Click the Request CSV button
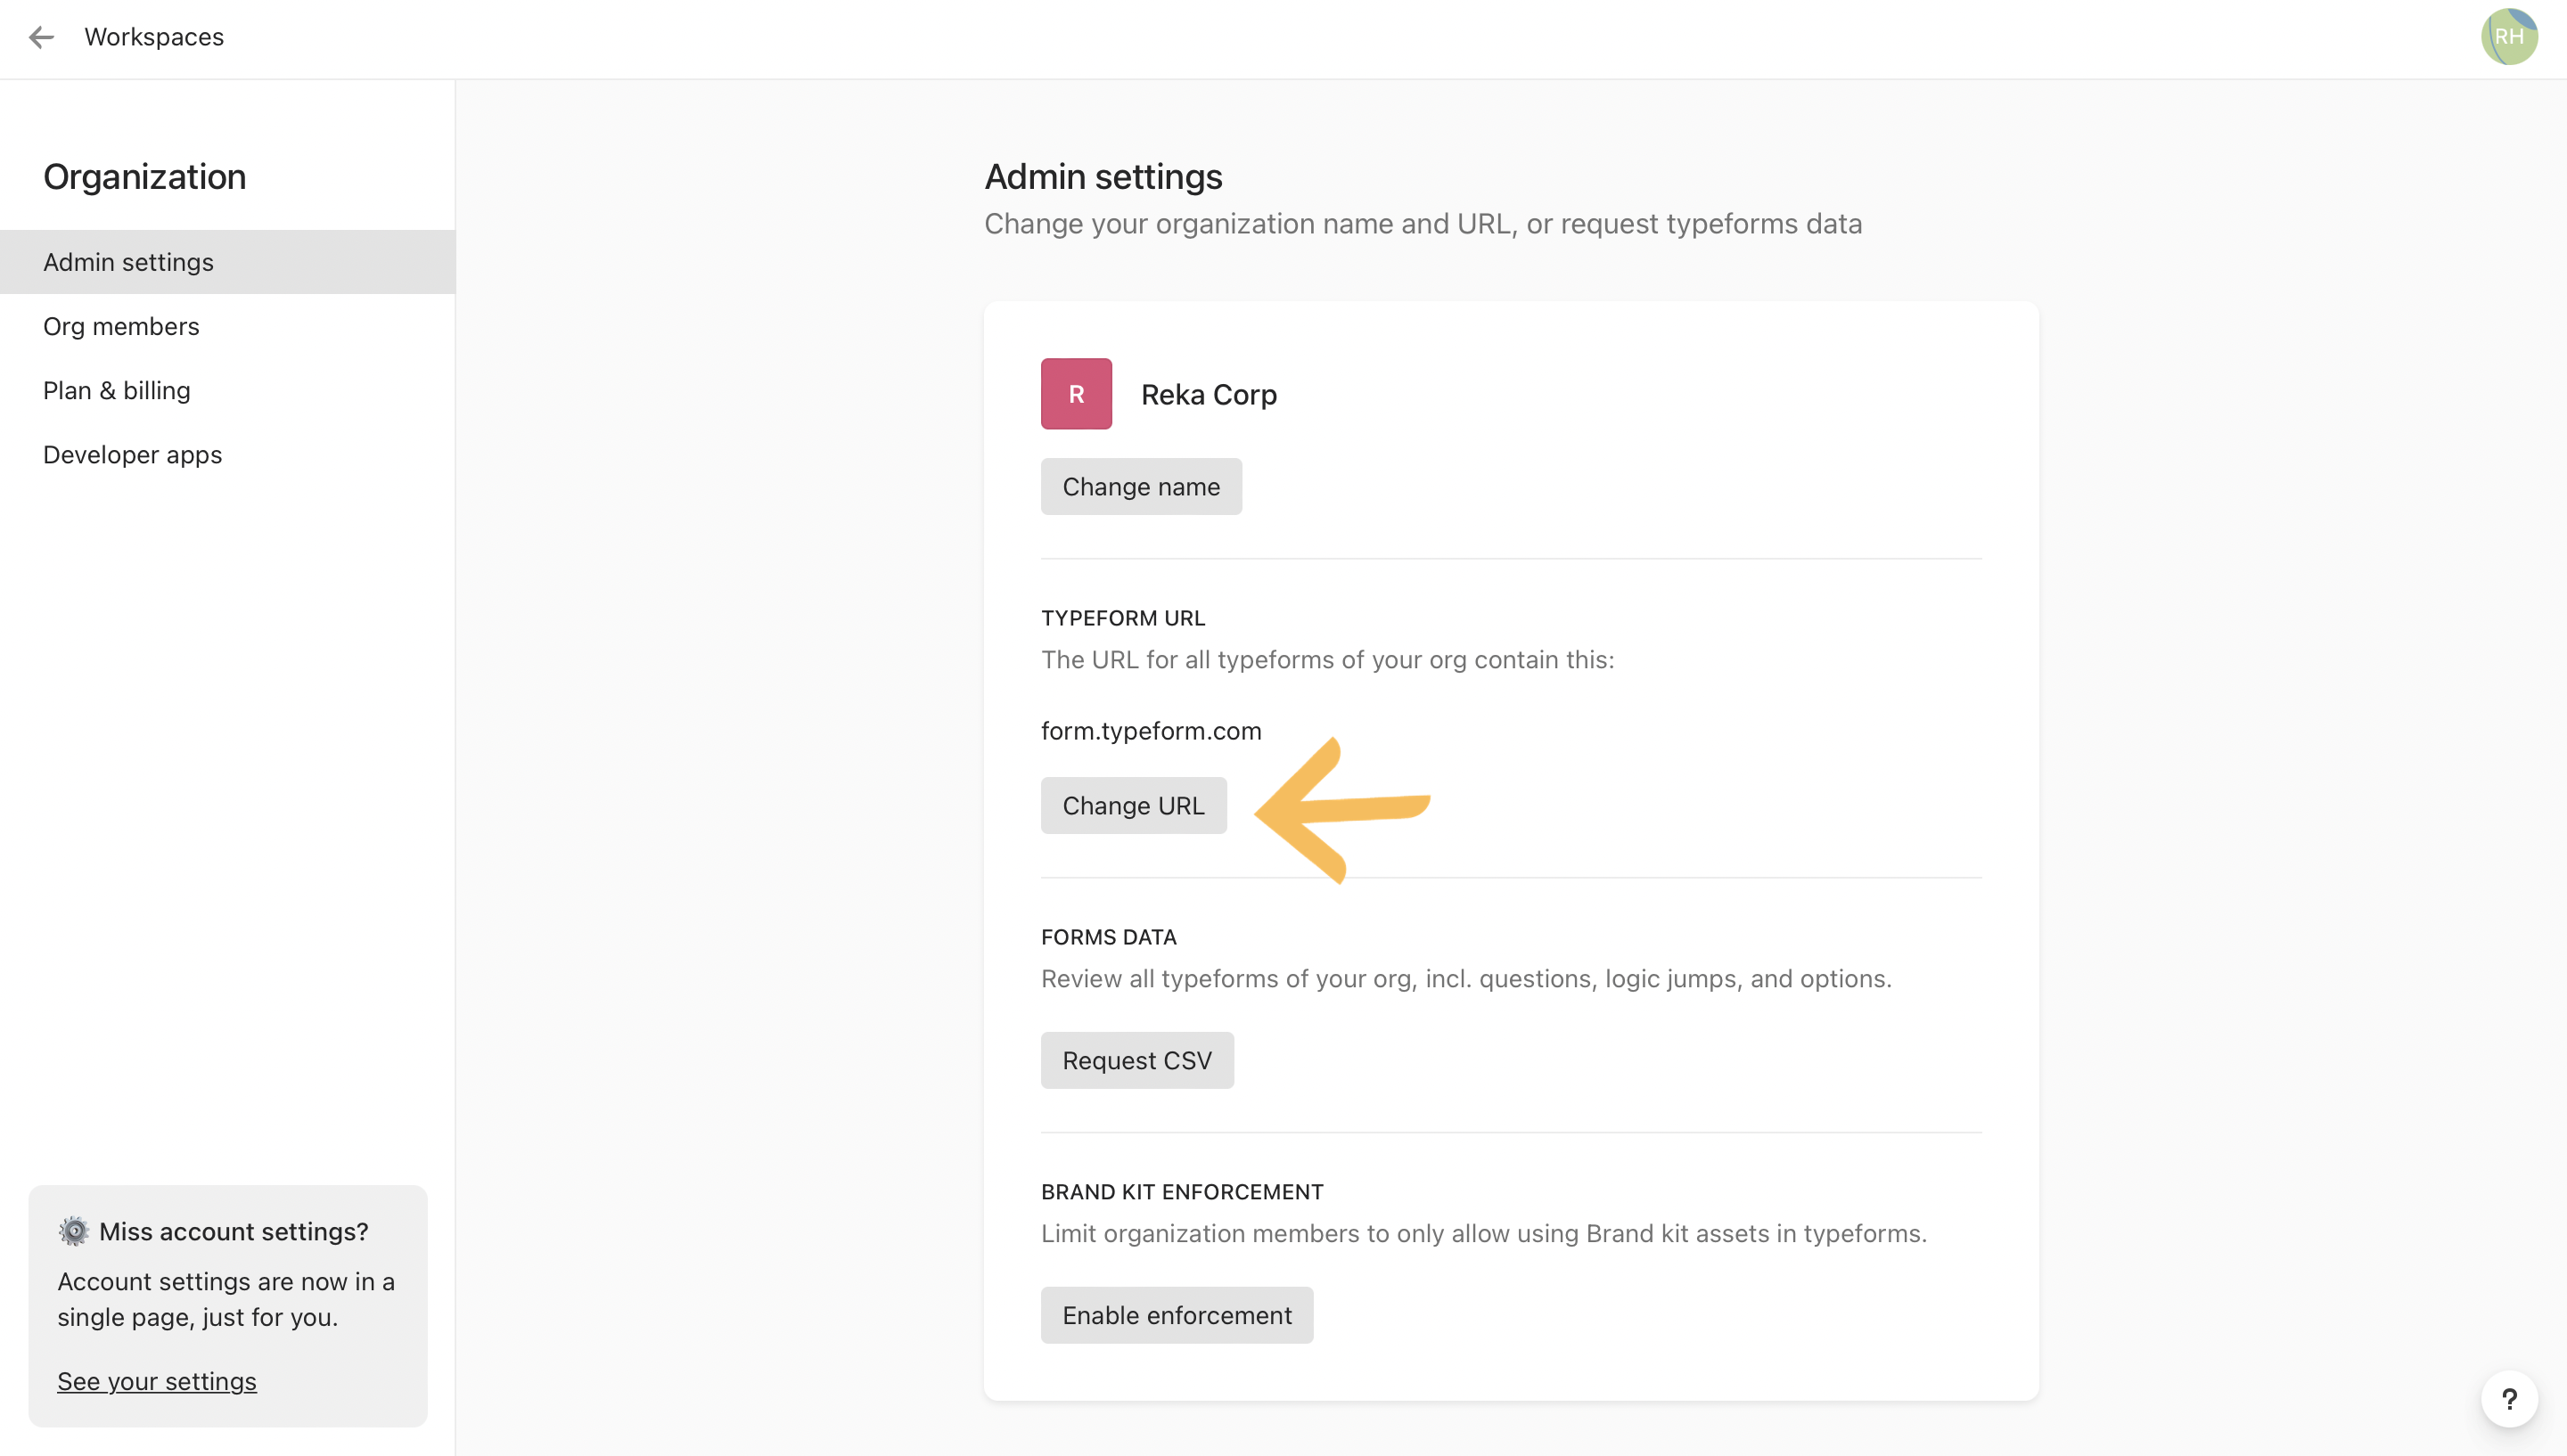2567x1456 pixels. click(1137, 1060)
